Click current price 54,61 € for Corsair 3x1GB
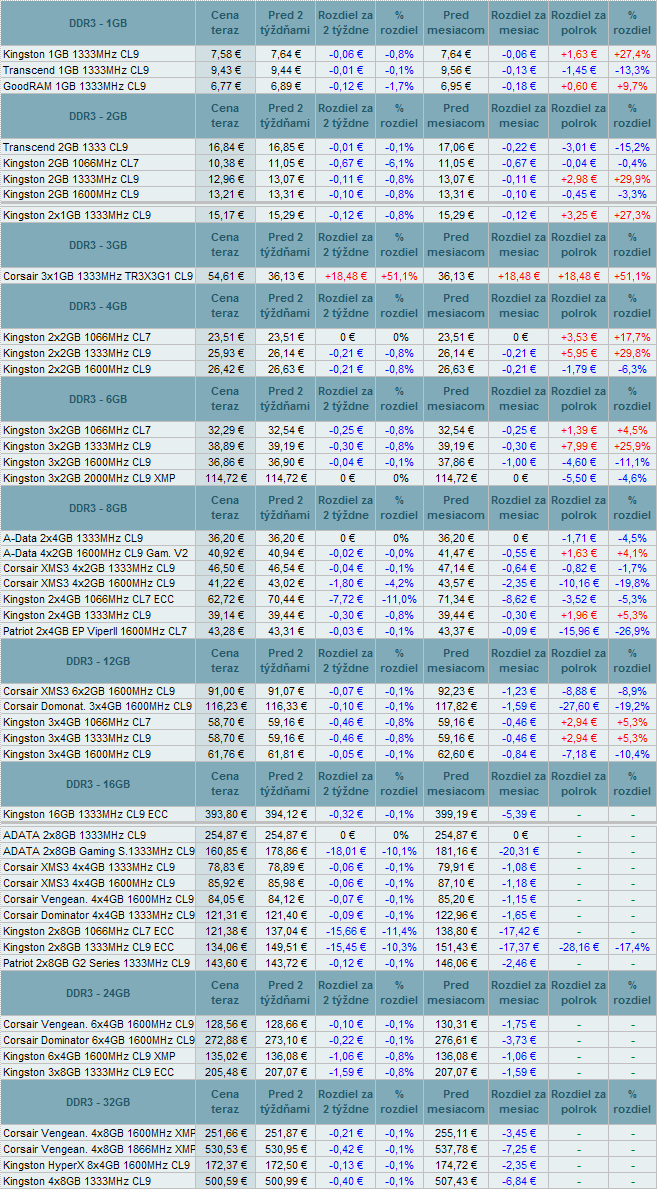This screenshot has height=1189, width=657. pyautogui.click(x=225, y=276)
